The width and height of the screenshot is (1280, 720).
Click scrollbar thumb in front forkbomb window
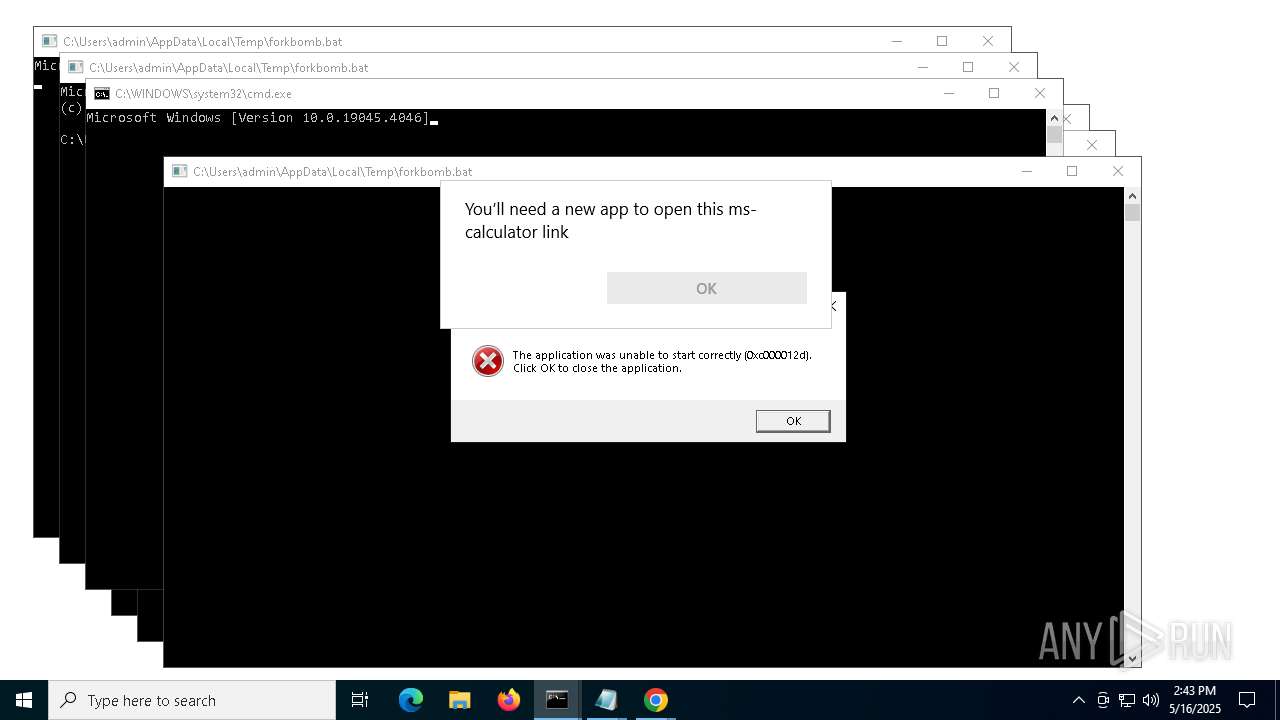coord(1132,212)
